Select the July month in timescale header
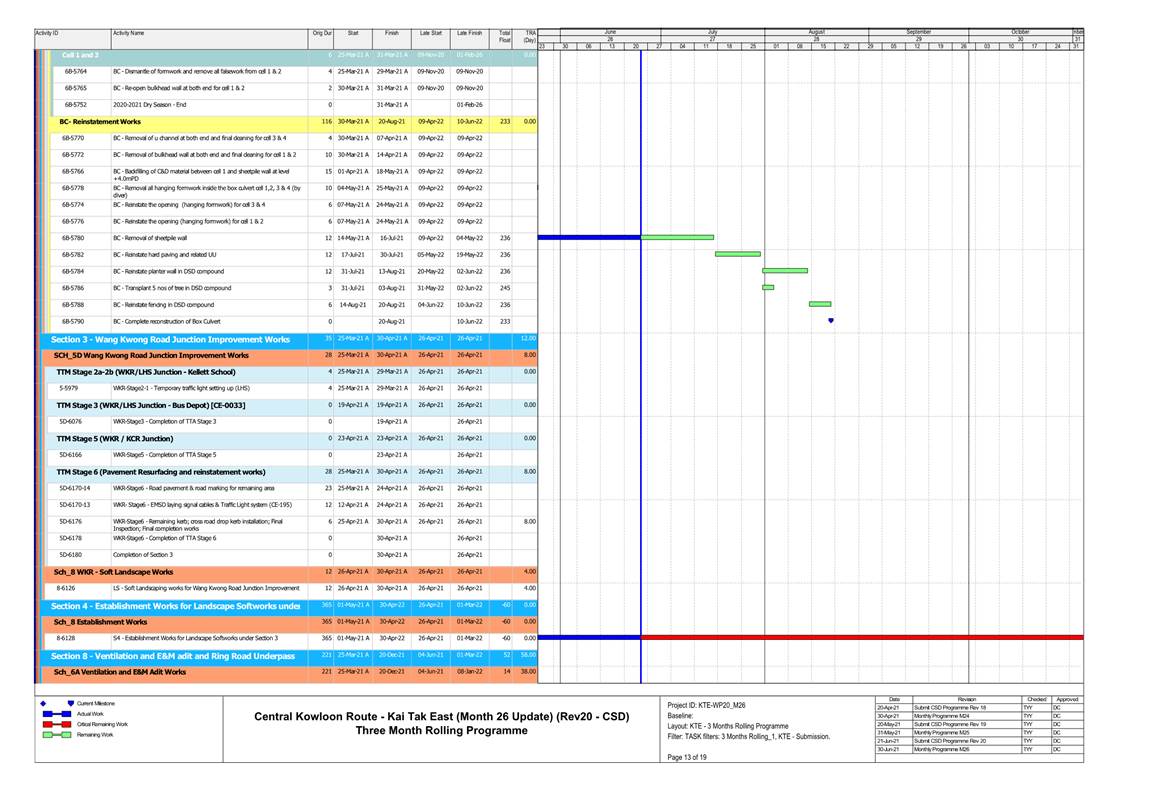The image size is (1149, 812). [712, 32]
